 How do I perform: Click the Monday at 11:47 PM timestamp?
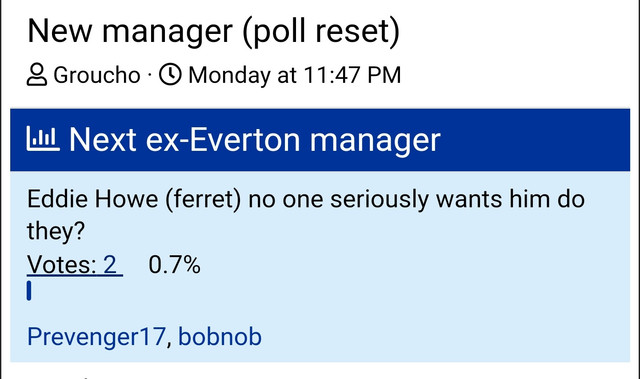point(294,75)
